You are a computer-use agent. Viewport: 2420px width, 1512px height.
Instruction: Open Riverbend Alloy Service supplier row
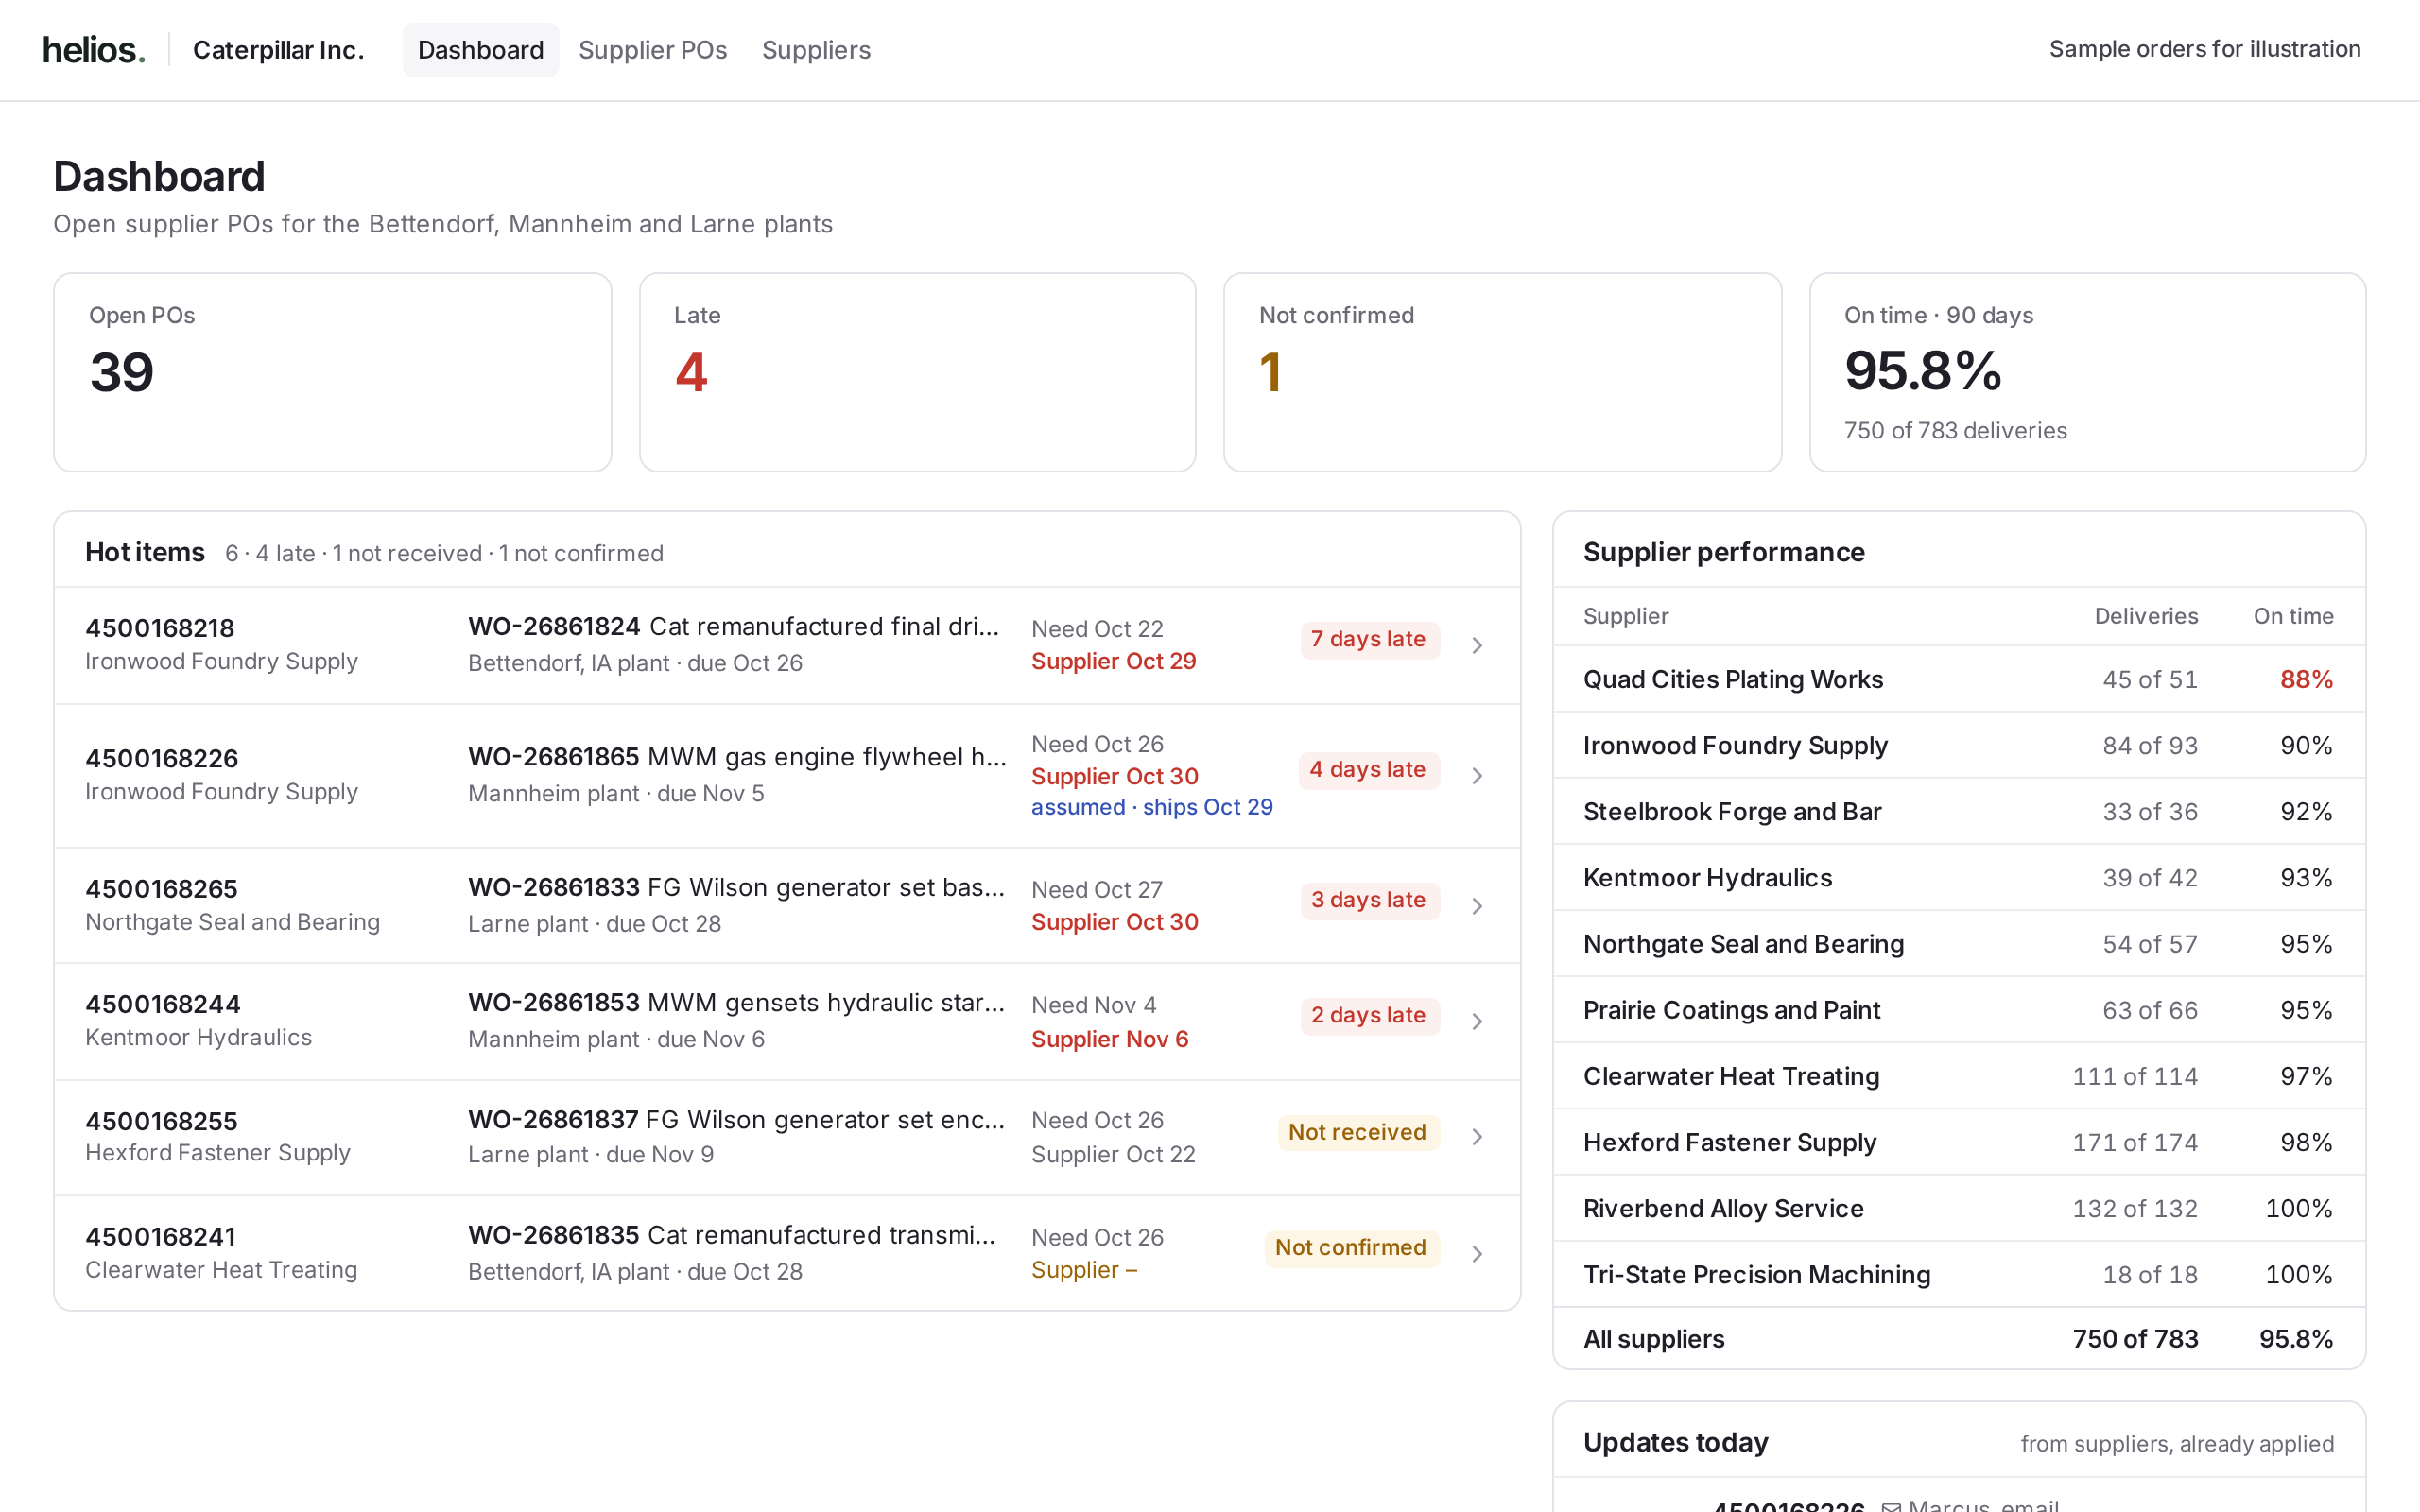tap(1958, 1208)
